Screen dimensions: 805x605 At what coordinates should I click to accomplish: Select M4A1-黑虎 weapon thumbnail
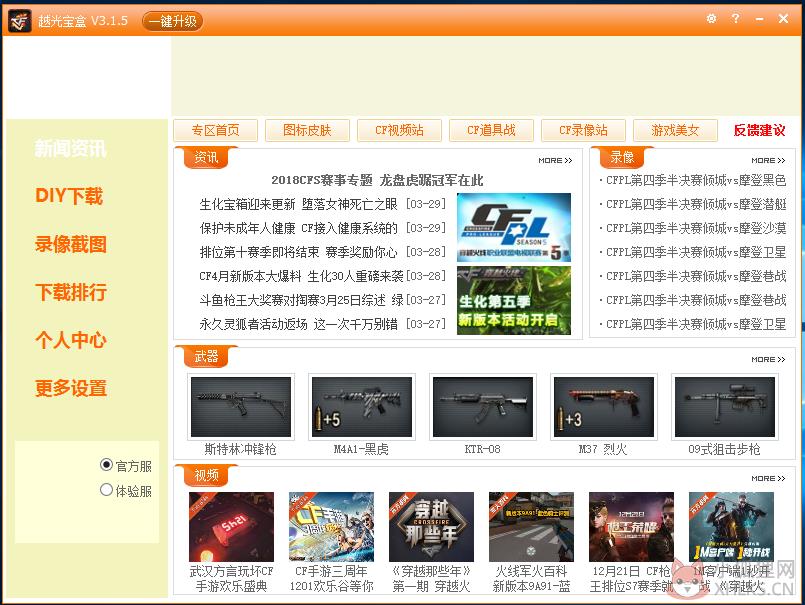click(362, 407)
